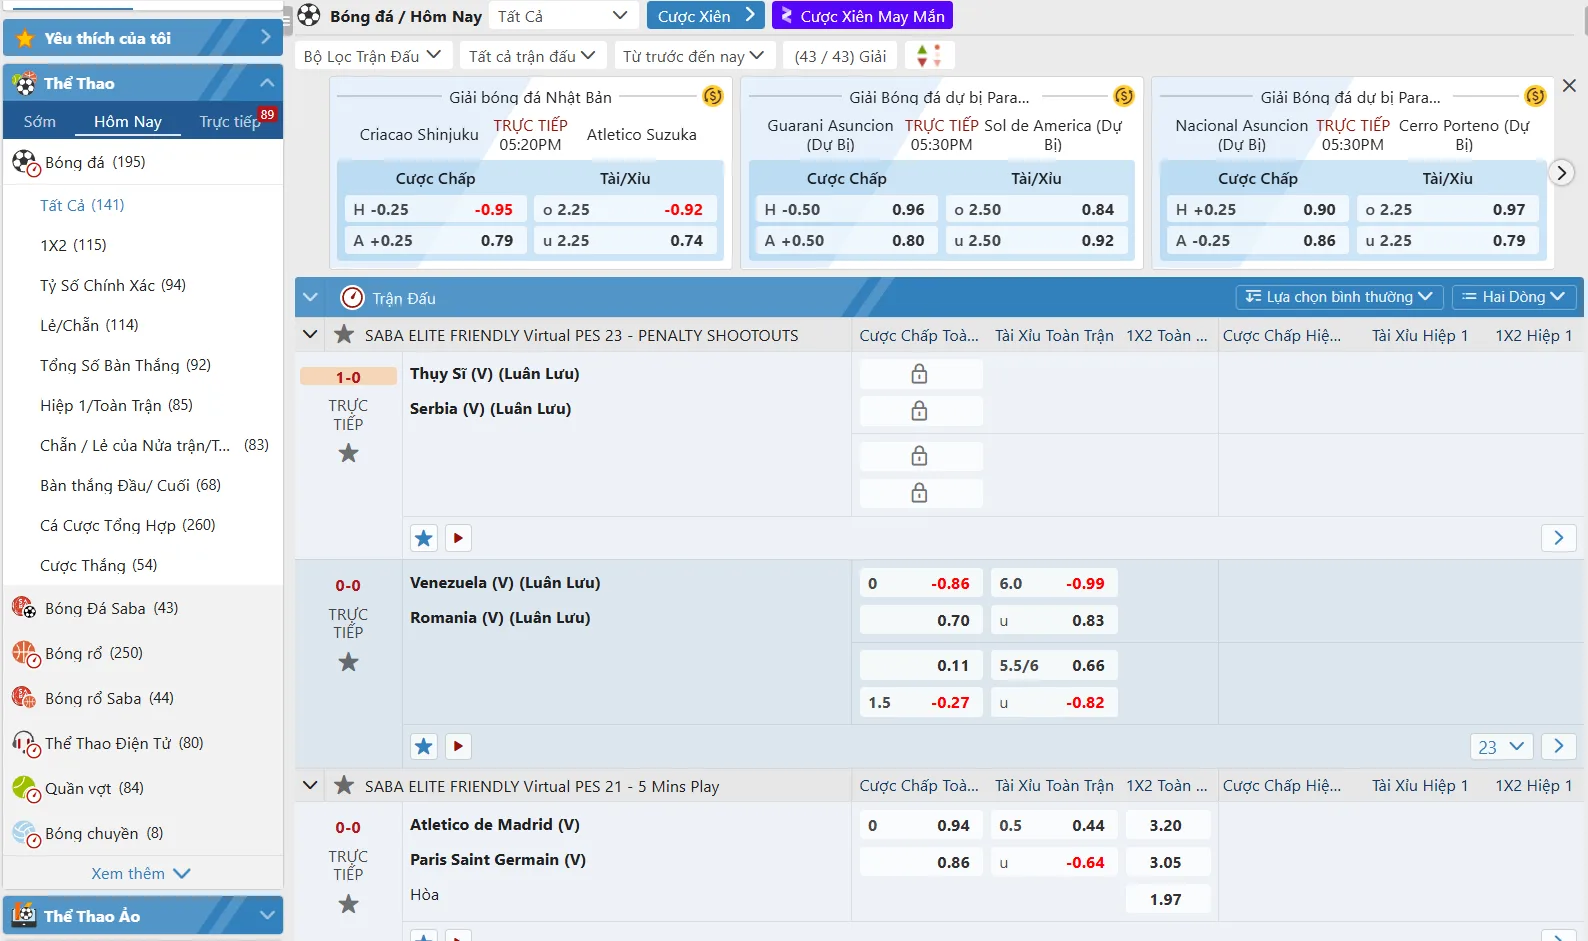1588x941 pixels.
Task: Select Bóng Đá Saba sport icon
Action: click(25, 608)
